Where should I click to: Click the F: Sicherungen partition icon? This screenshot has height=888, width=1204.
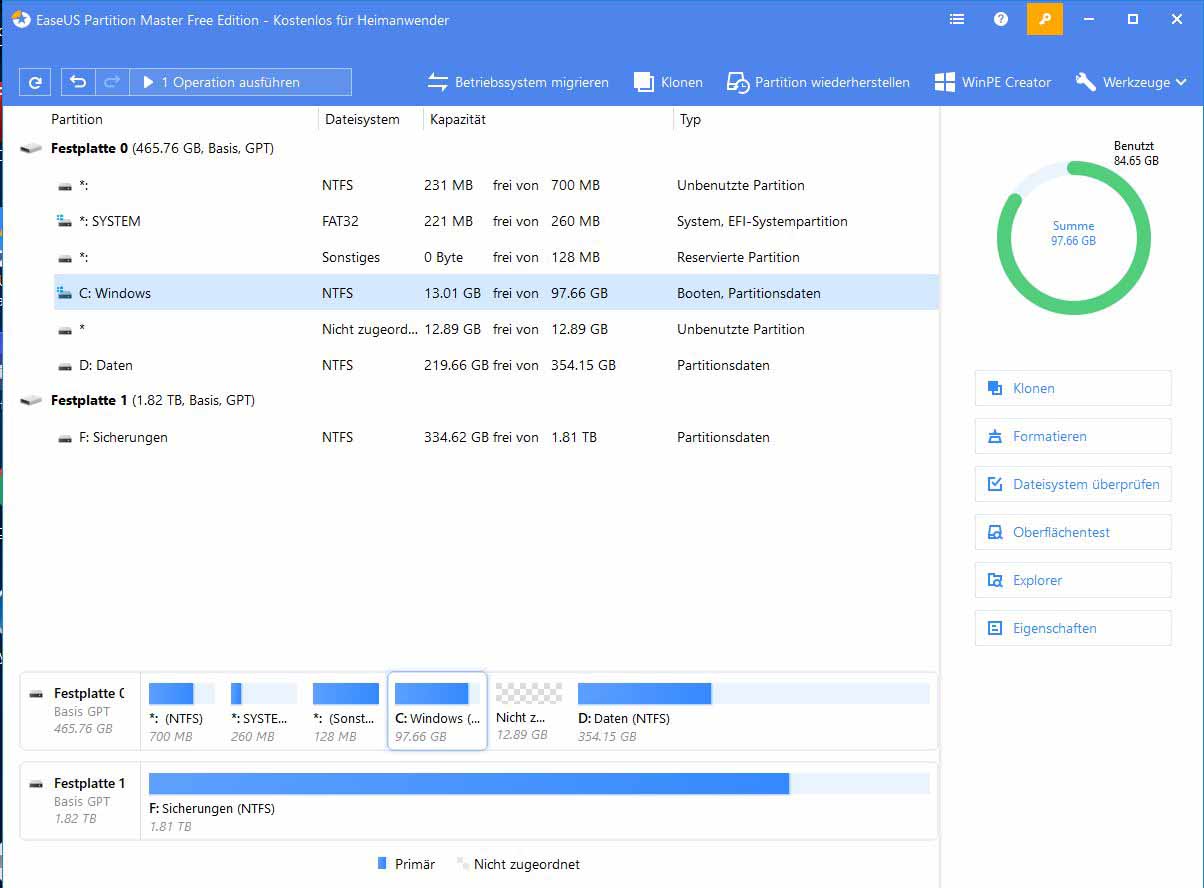tap(65, 438)
